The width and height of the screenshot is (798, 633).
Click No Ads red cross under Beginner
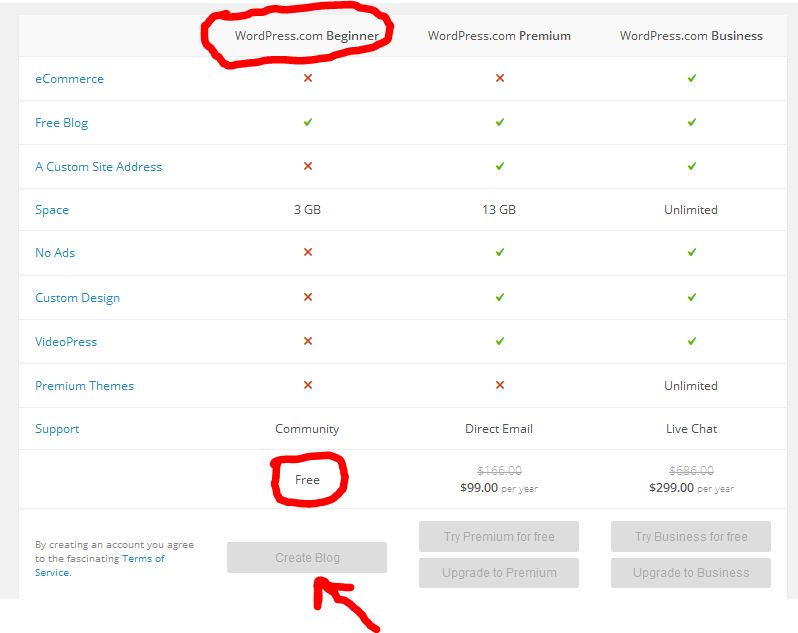pos(307,252)
